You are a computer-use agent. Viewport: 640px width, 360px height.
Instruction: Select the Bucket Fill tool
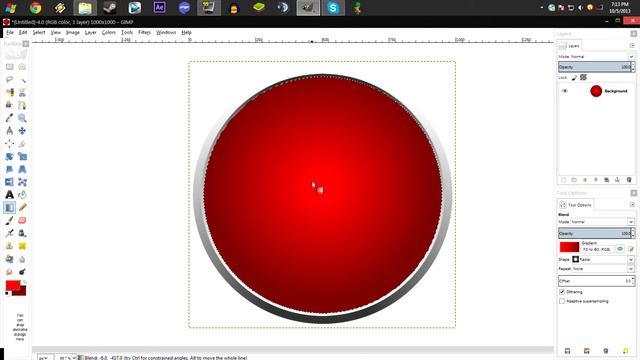[22, 195]
